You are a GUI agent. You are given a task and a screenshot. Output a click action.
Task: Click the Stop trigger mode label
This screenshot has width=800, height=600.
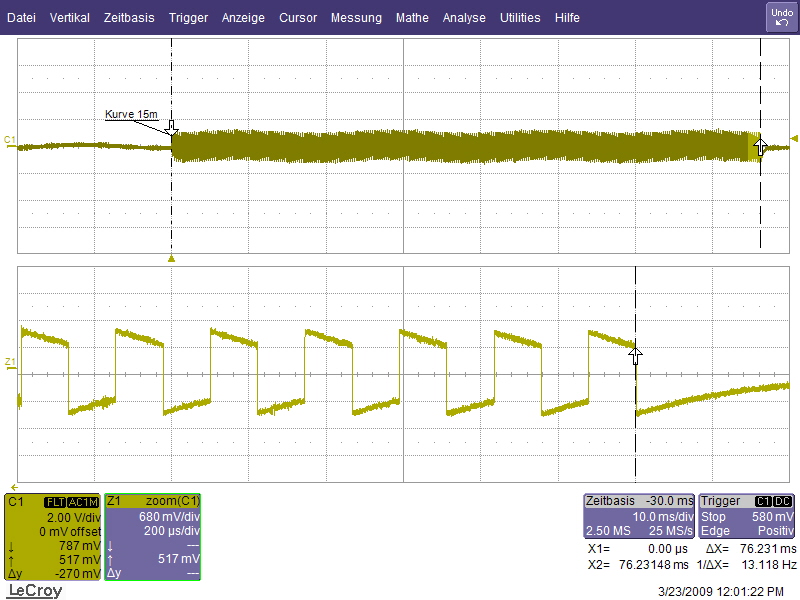(x=713, y=516)
